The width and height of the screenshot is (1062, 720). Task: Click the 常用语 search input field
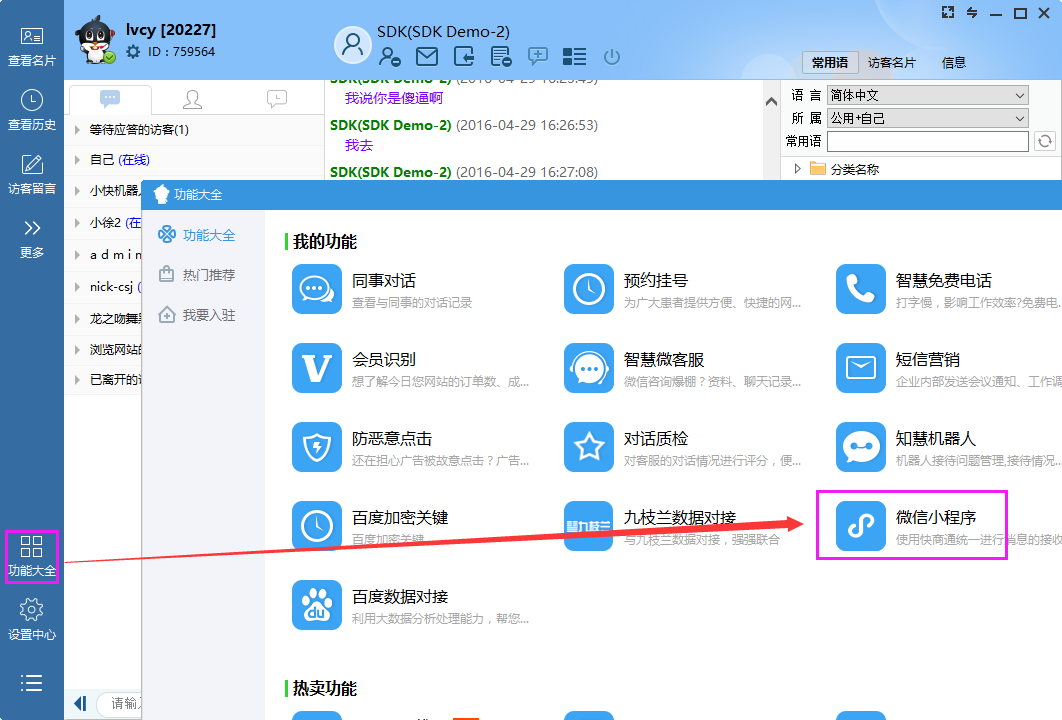pos(927,141)
